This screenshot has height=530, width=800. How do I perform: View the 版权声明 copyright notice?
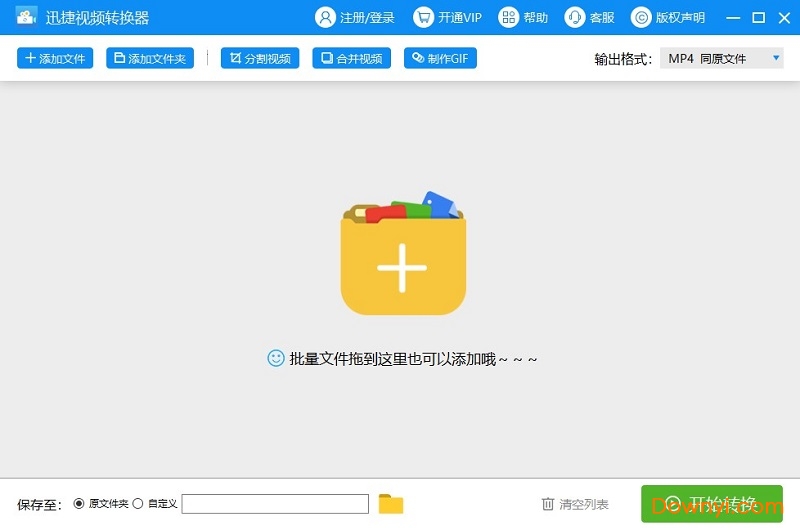pos(668,17)
